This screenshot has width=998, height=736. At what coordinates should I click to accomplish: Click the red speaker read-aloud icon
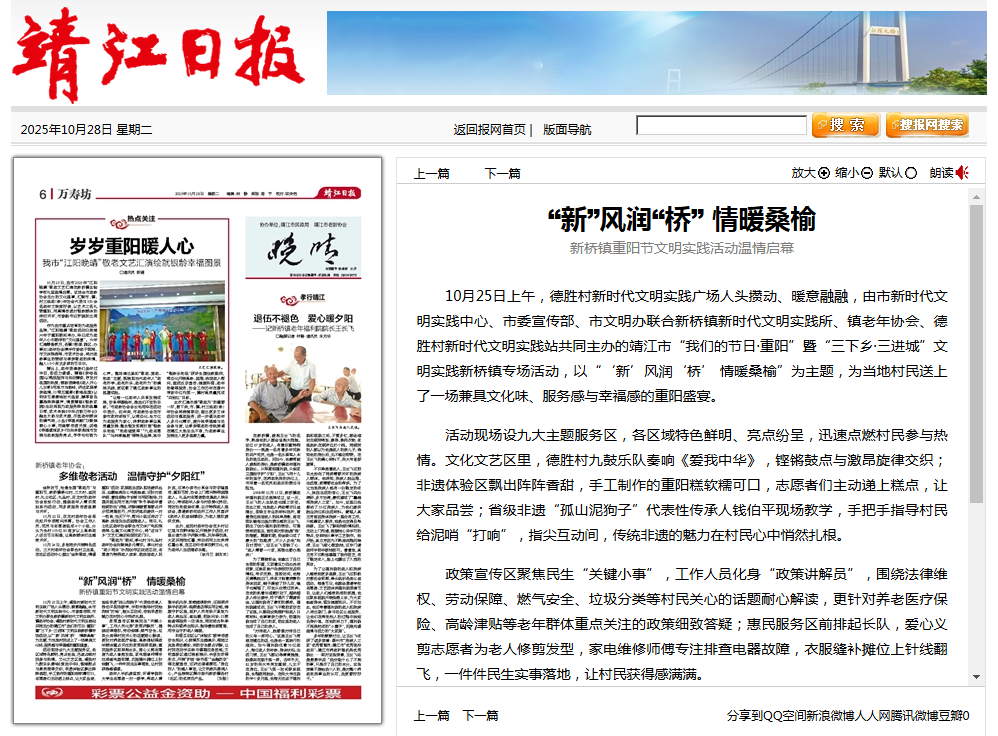(x=962, y=173)
